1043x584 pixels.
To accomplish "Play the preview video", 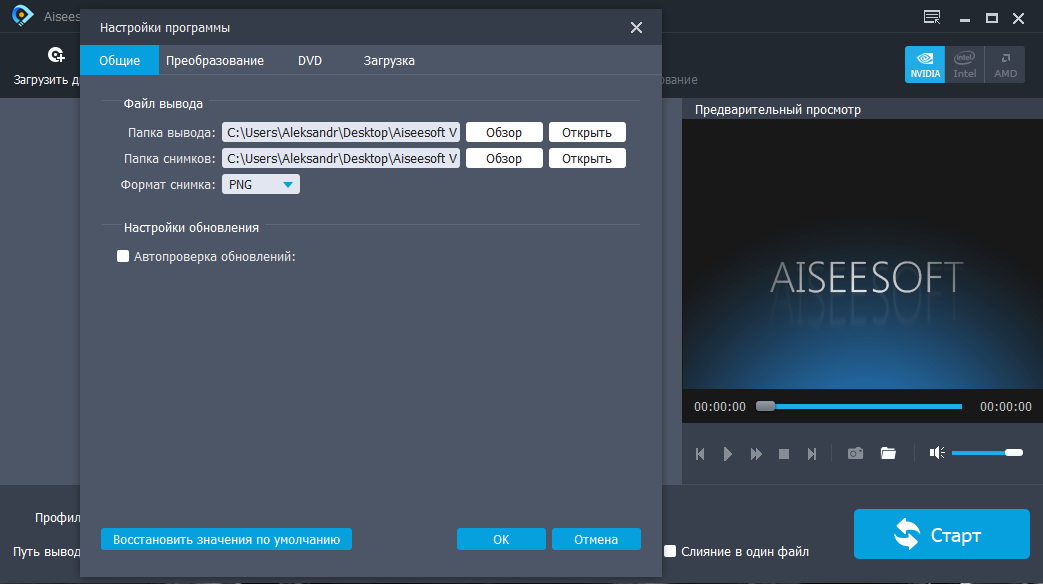I will click(x=728, y=454).
